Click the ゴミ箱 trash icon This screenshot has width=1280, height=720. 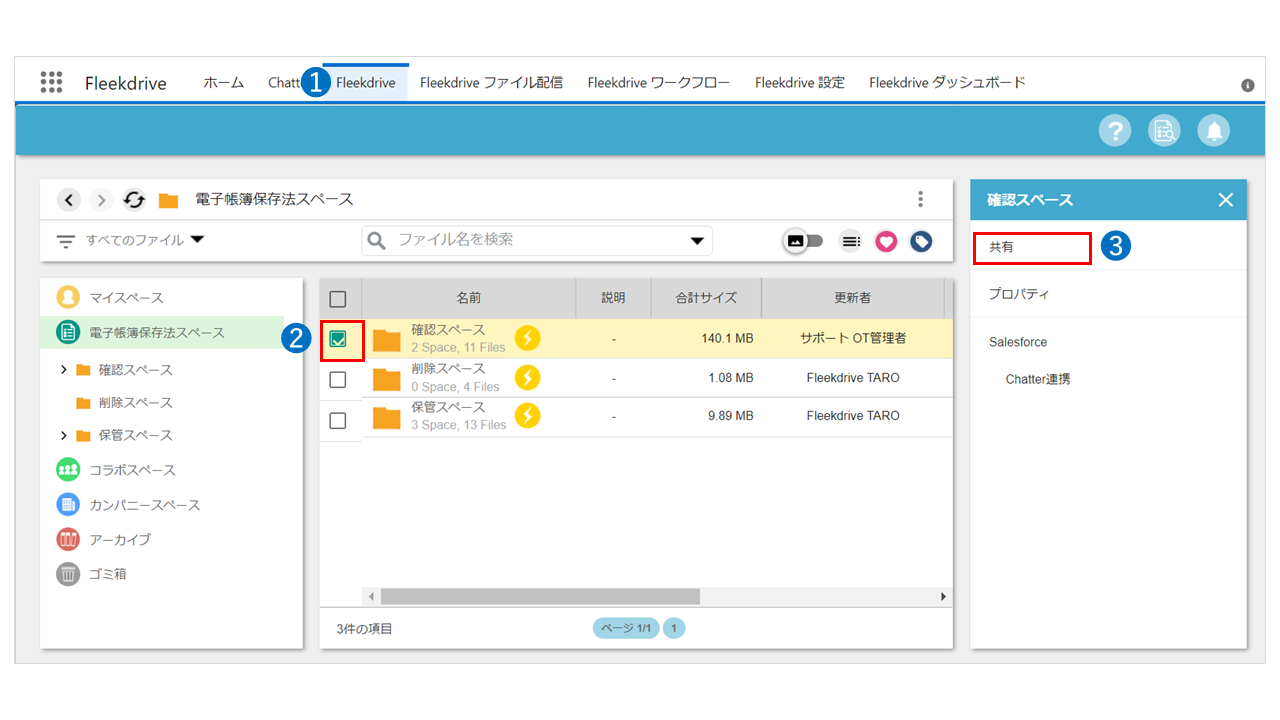[68, 574]
